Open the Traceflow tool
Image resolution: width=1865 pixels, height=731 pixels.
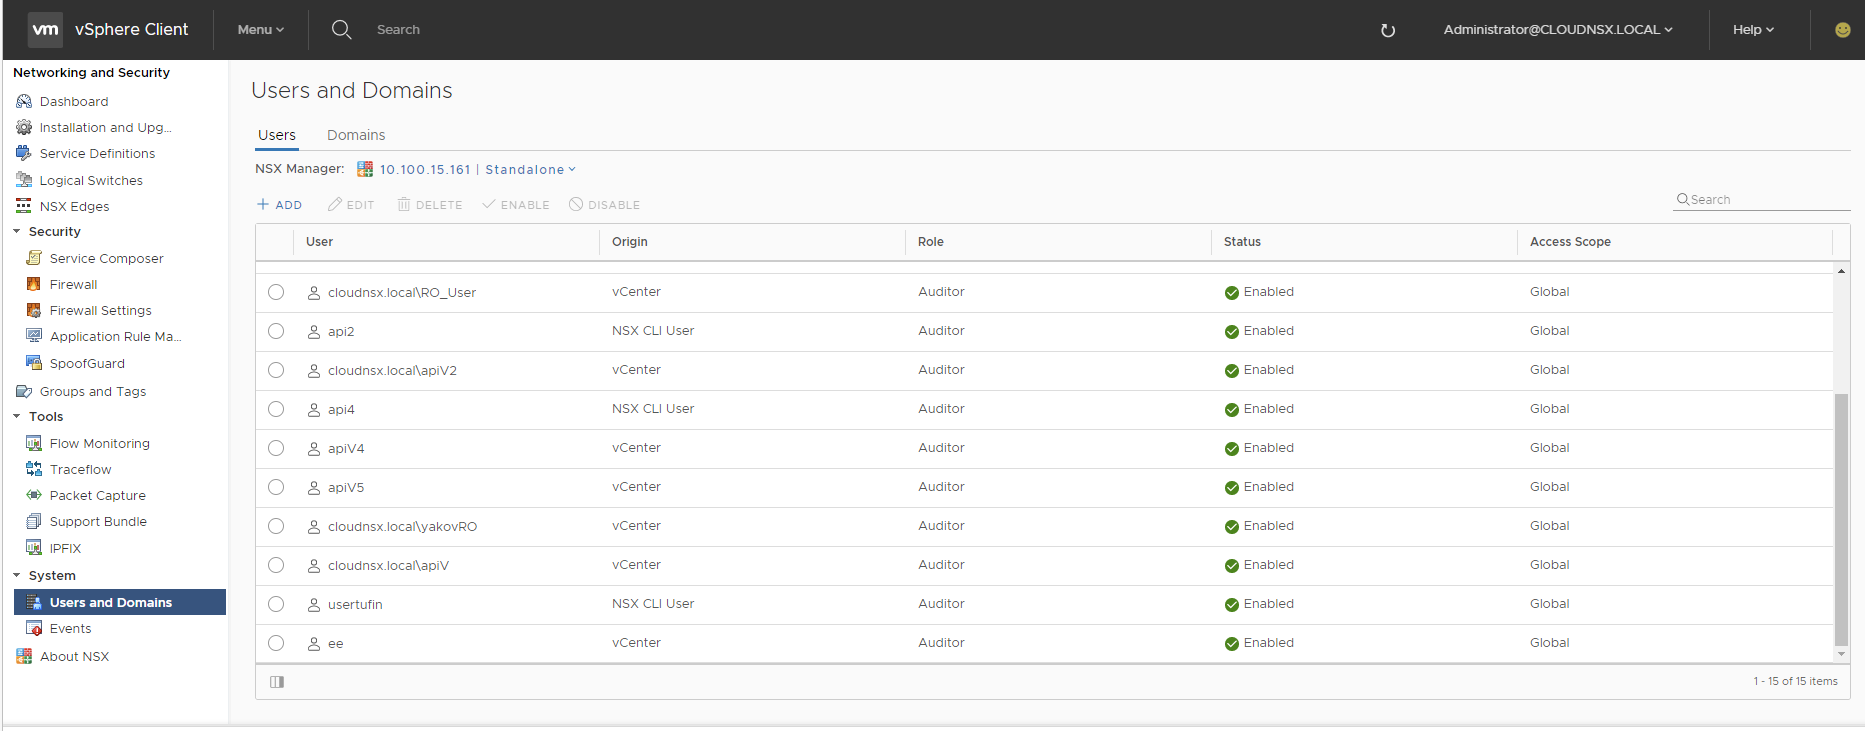pos(80,469)
